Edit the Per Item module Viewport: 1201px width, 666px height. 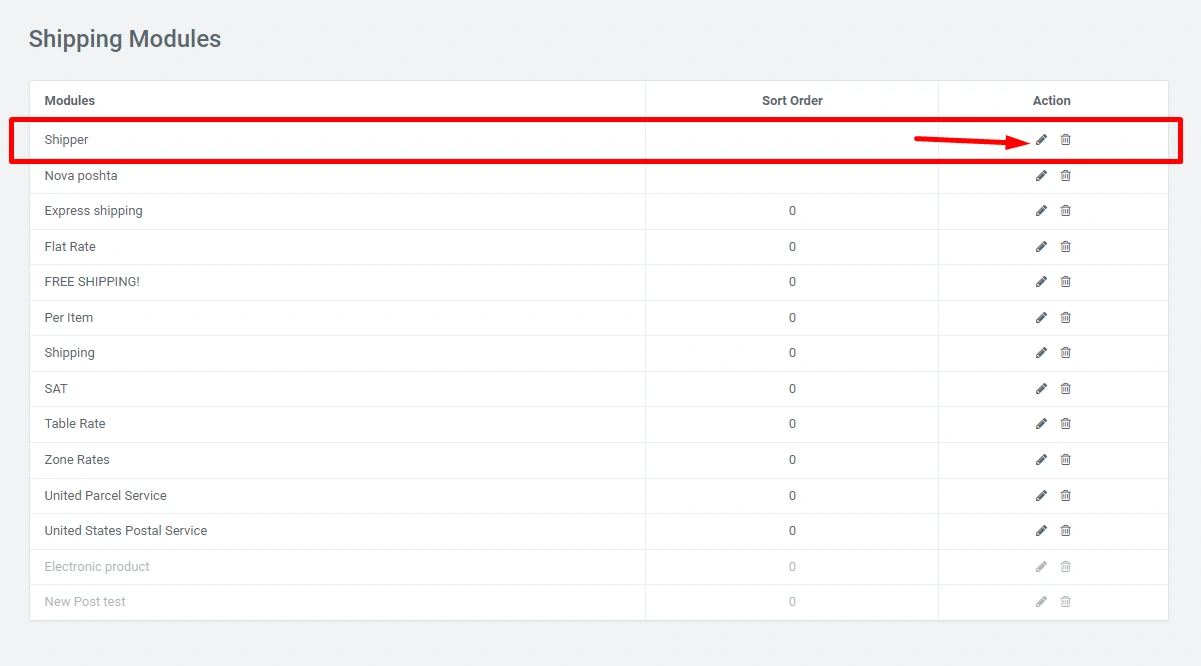click(x=1041, y=318)
